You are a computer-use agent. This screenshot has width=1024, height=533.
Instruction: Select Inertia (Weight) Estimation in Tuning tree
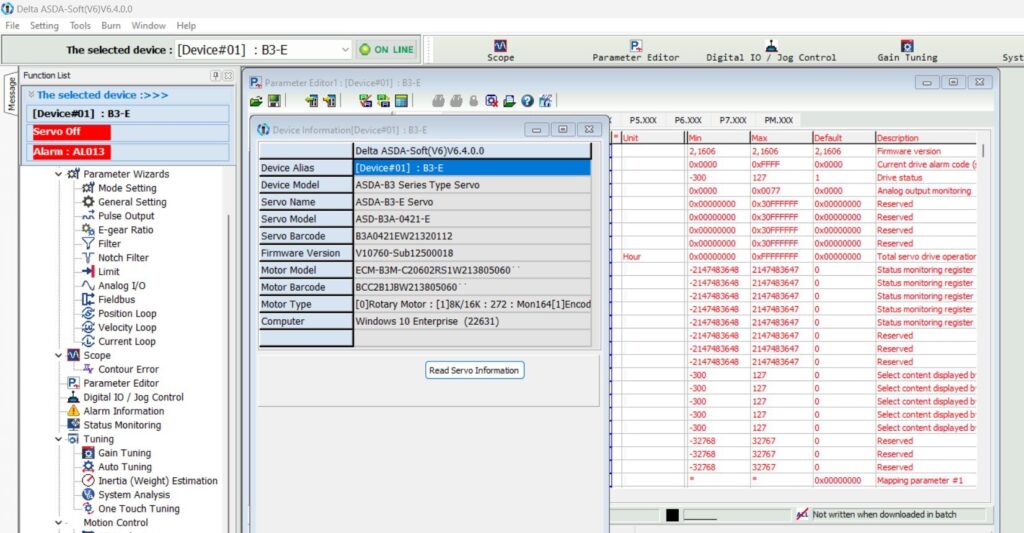[157, 481]
